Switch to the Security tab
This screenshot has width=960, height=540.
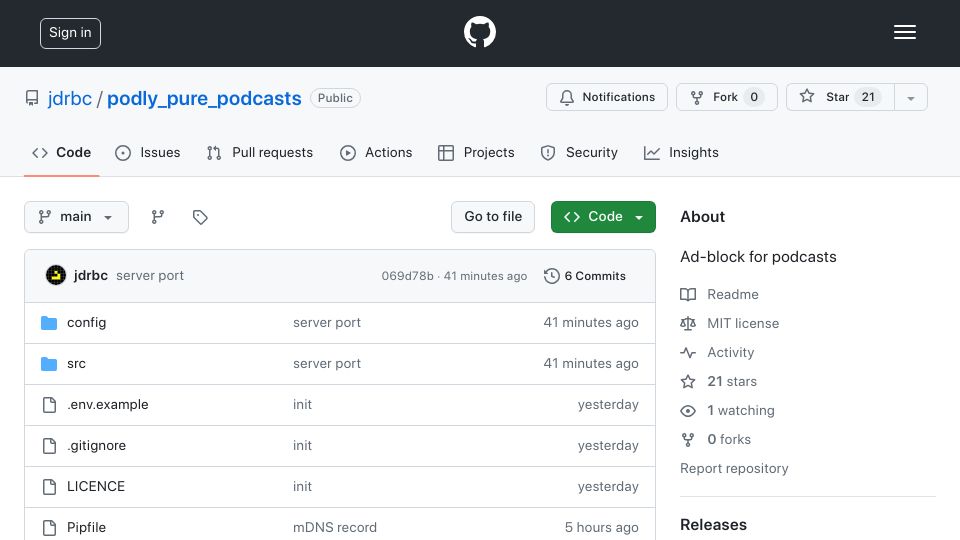click(x=579, y=152)
